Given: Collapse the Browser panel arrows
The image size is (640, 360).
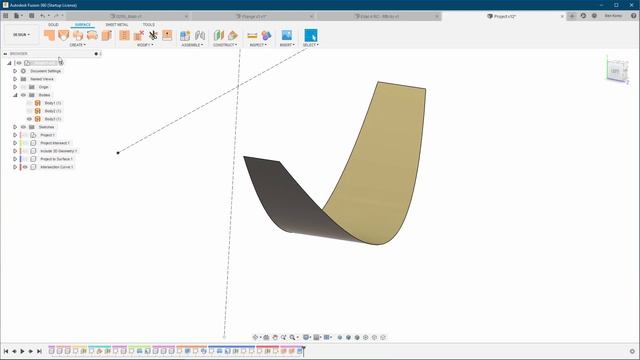Looking at the screenshot, I should point(5,53).
